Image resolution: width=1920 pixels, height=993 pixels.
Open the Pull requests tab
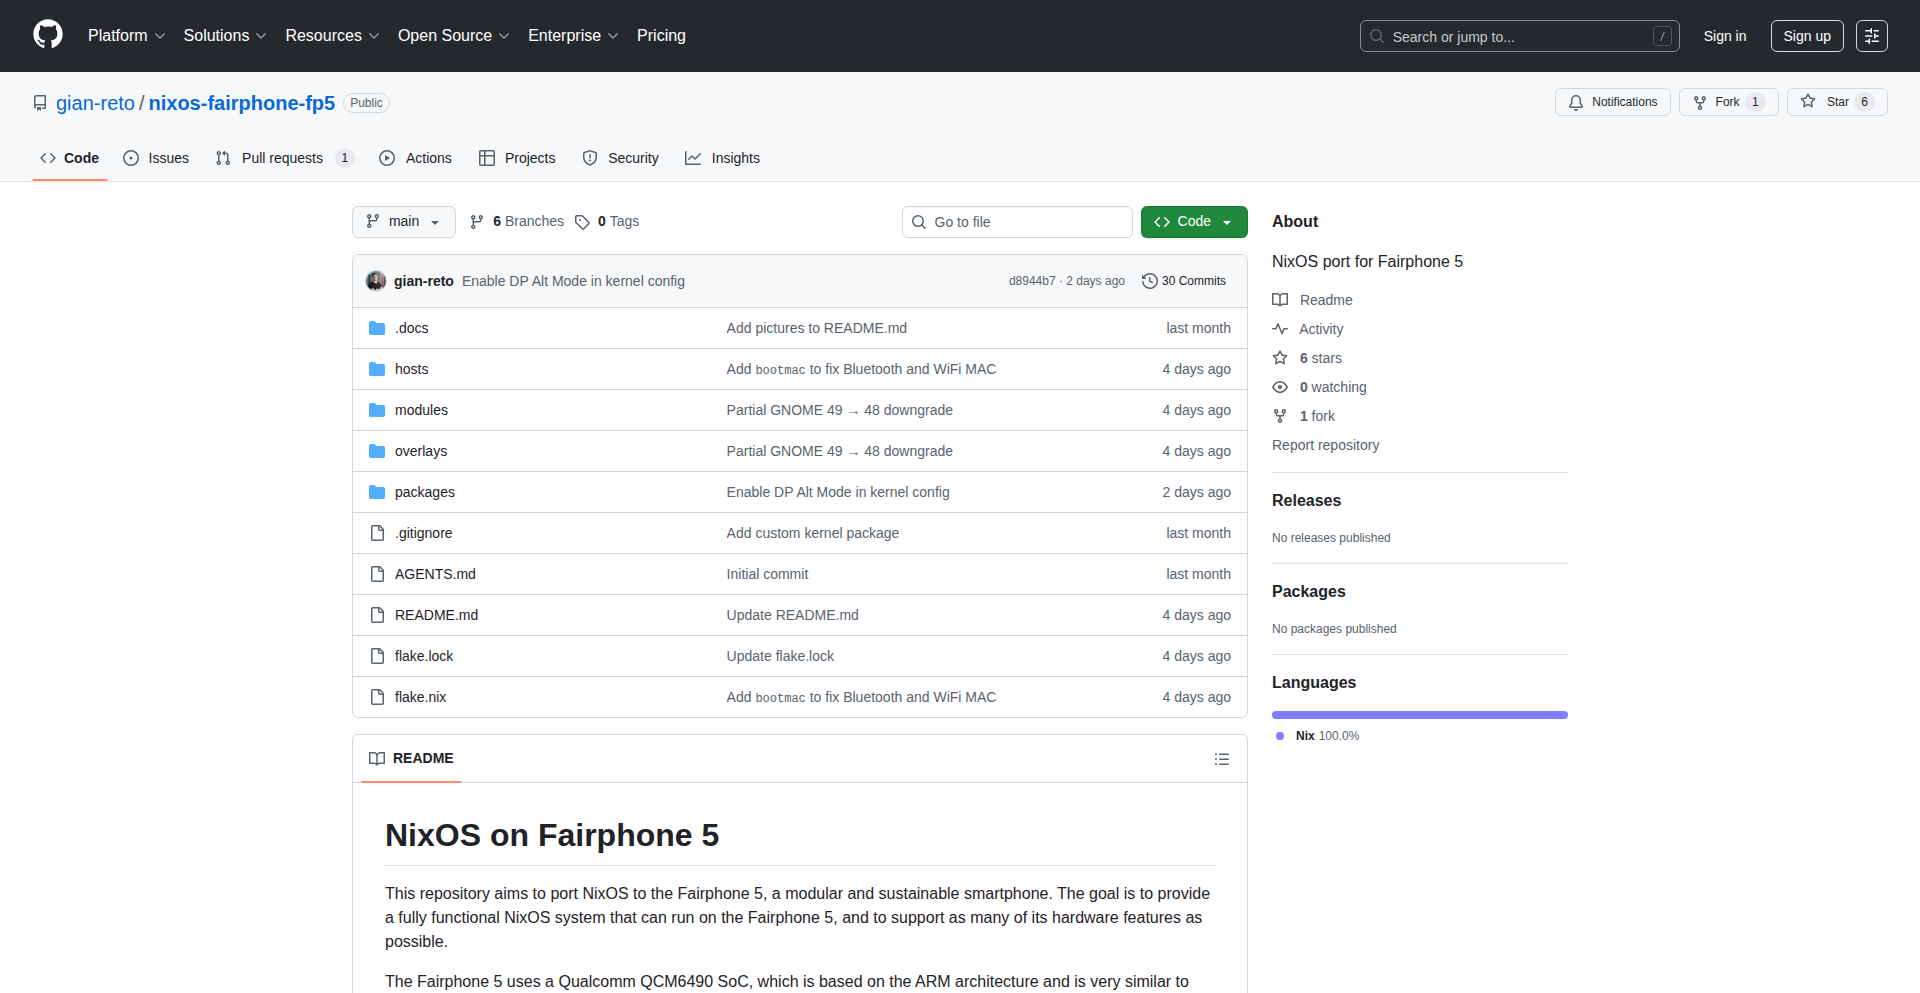[283, 158]
